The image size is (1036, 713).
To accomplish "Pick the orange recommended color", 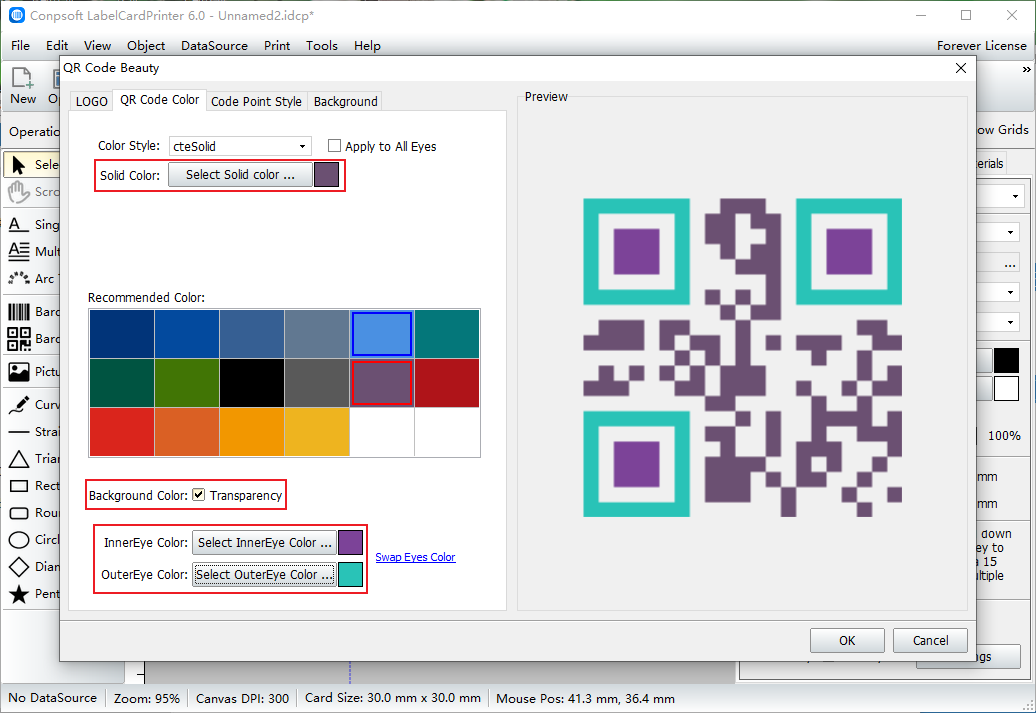I will pyautogui.click(x=252, y=432).
